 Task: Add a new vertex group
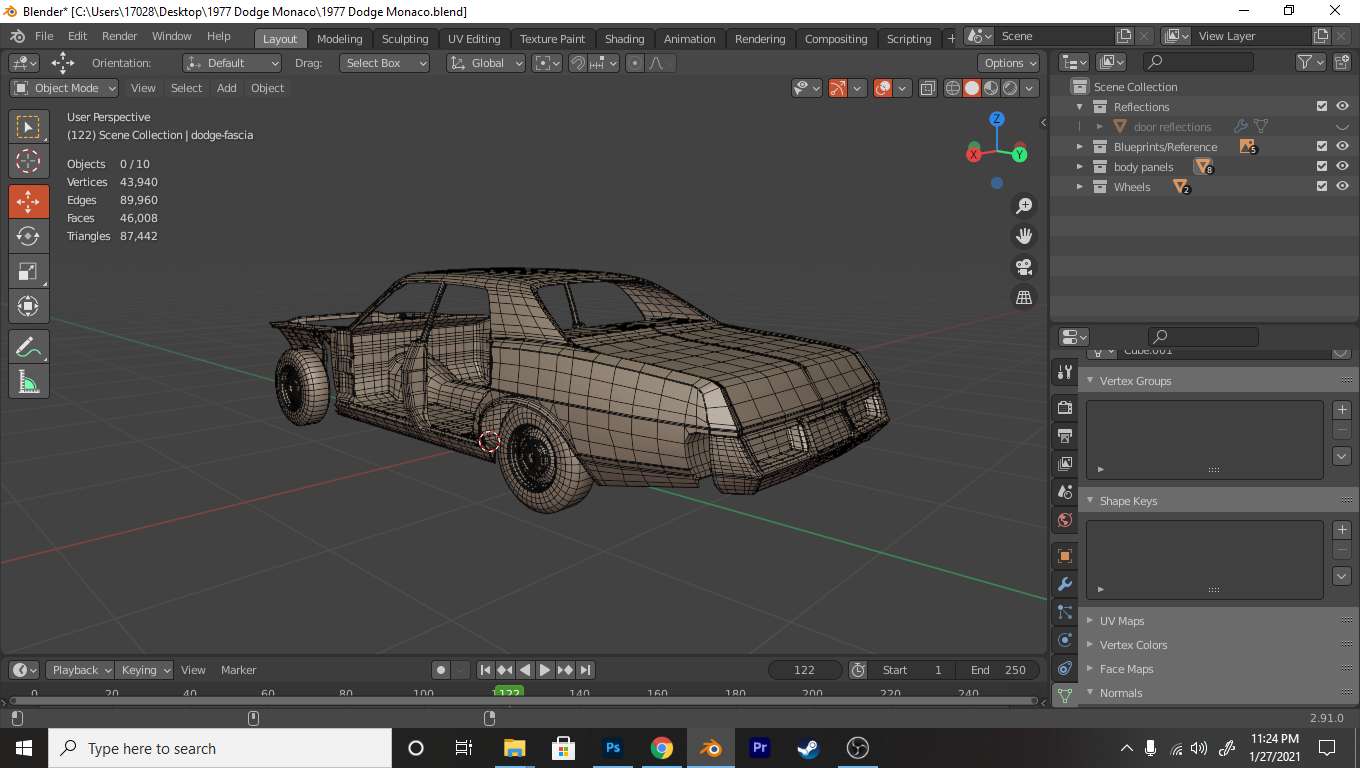coord(1343,410)
